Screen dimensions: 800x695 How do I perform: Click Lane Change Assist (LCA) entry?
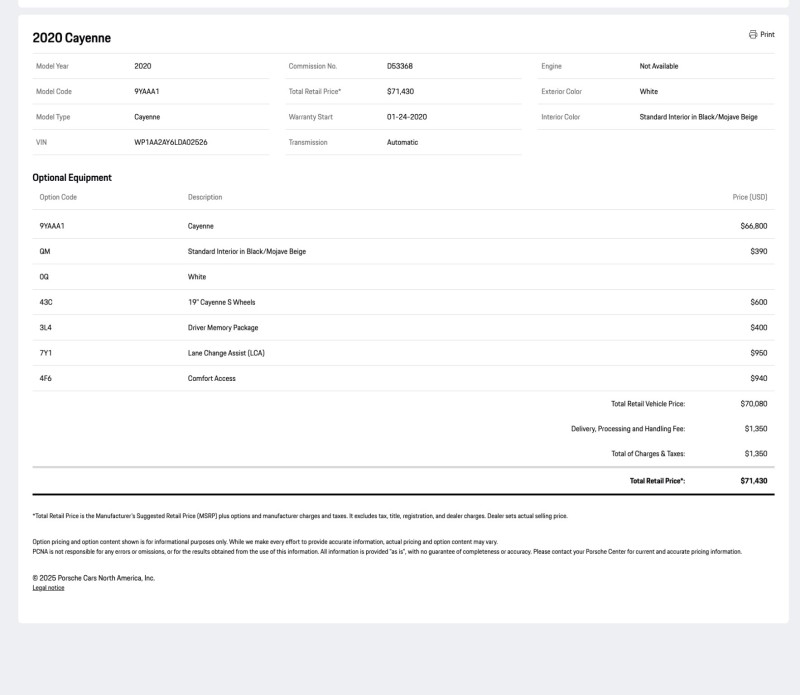point(226,353)
